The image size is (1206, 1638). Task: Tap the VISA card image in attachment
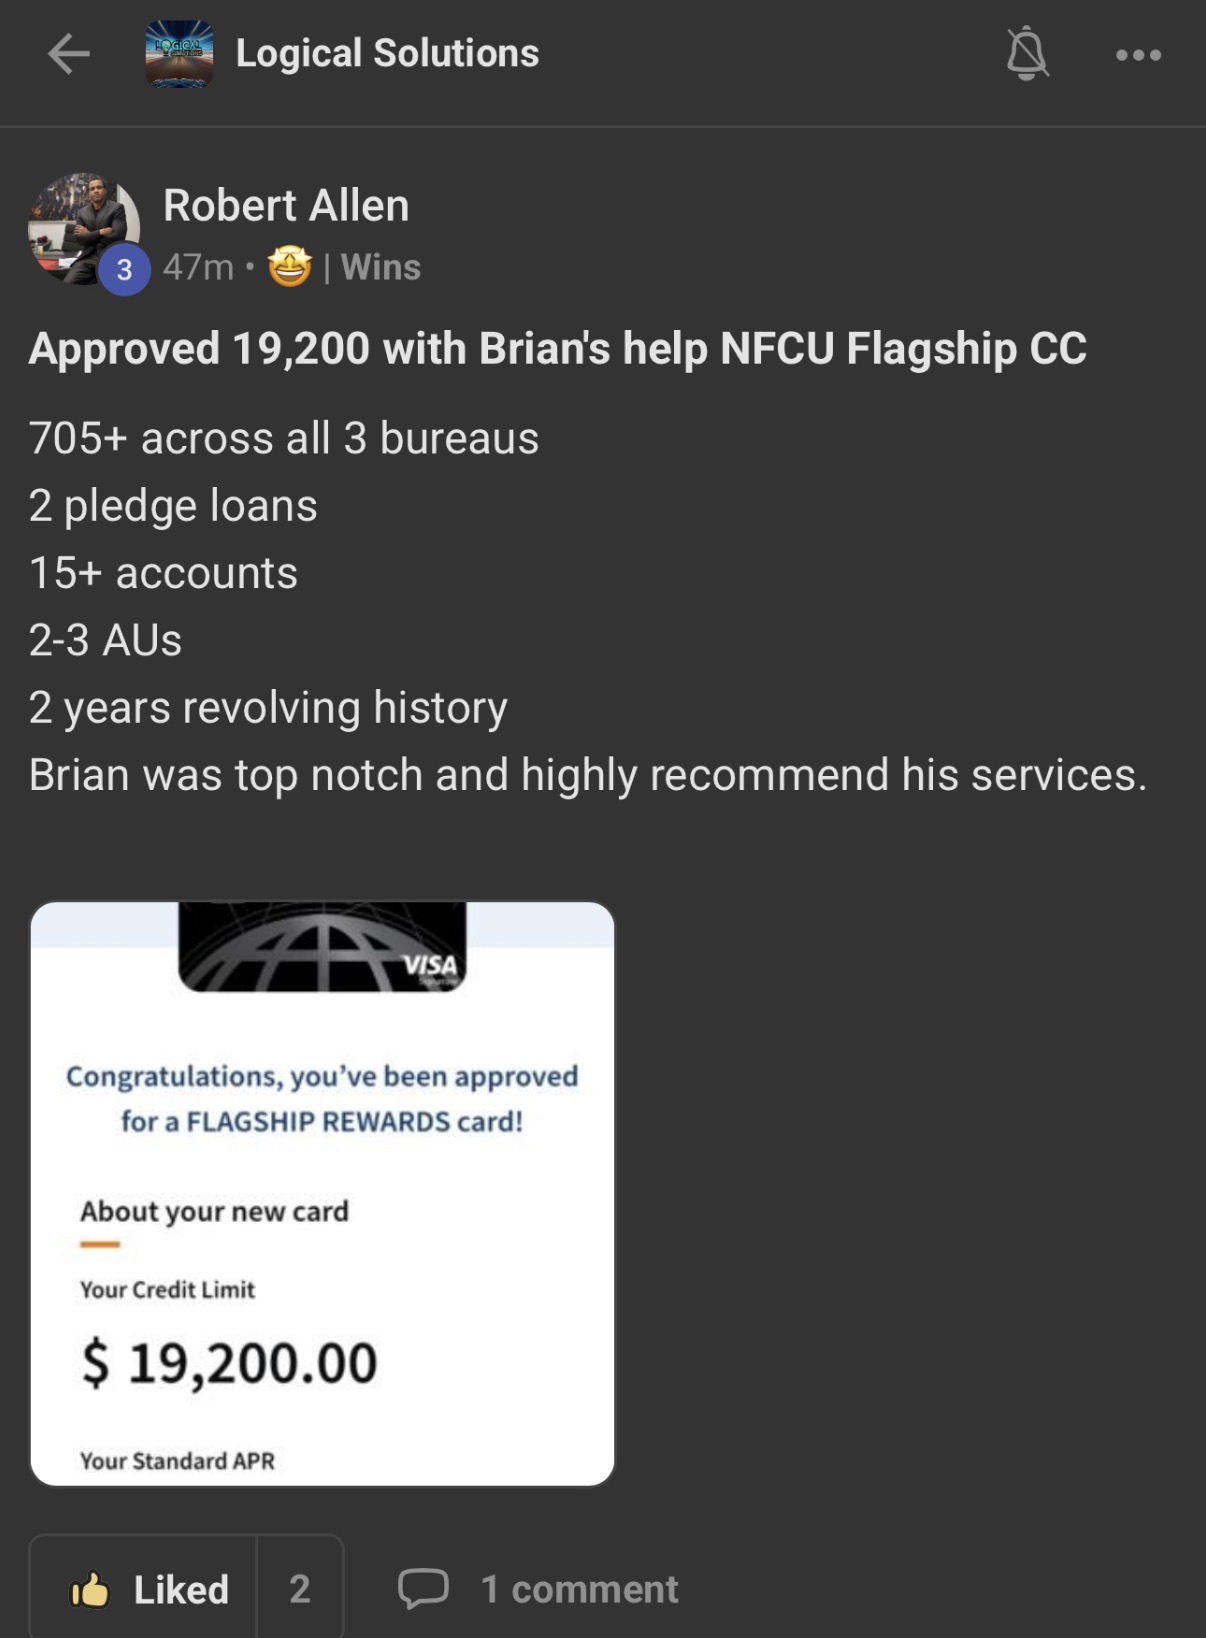(322, 946)
